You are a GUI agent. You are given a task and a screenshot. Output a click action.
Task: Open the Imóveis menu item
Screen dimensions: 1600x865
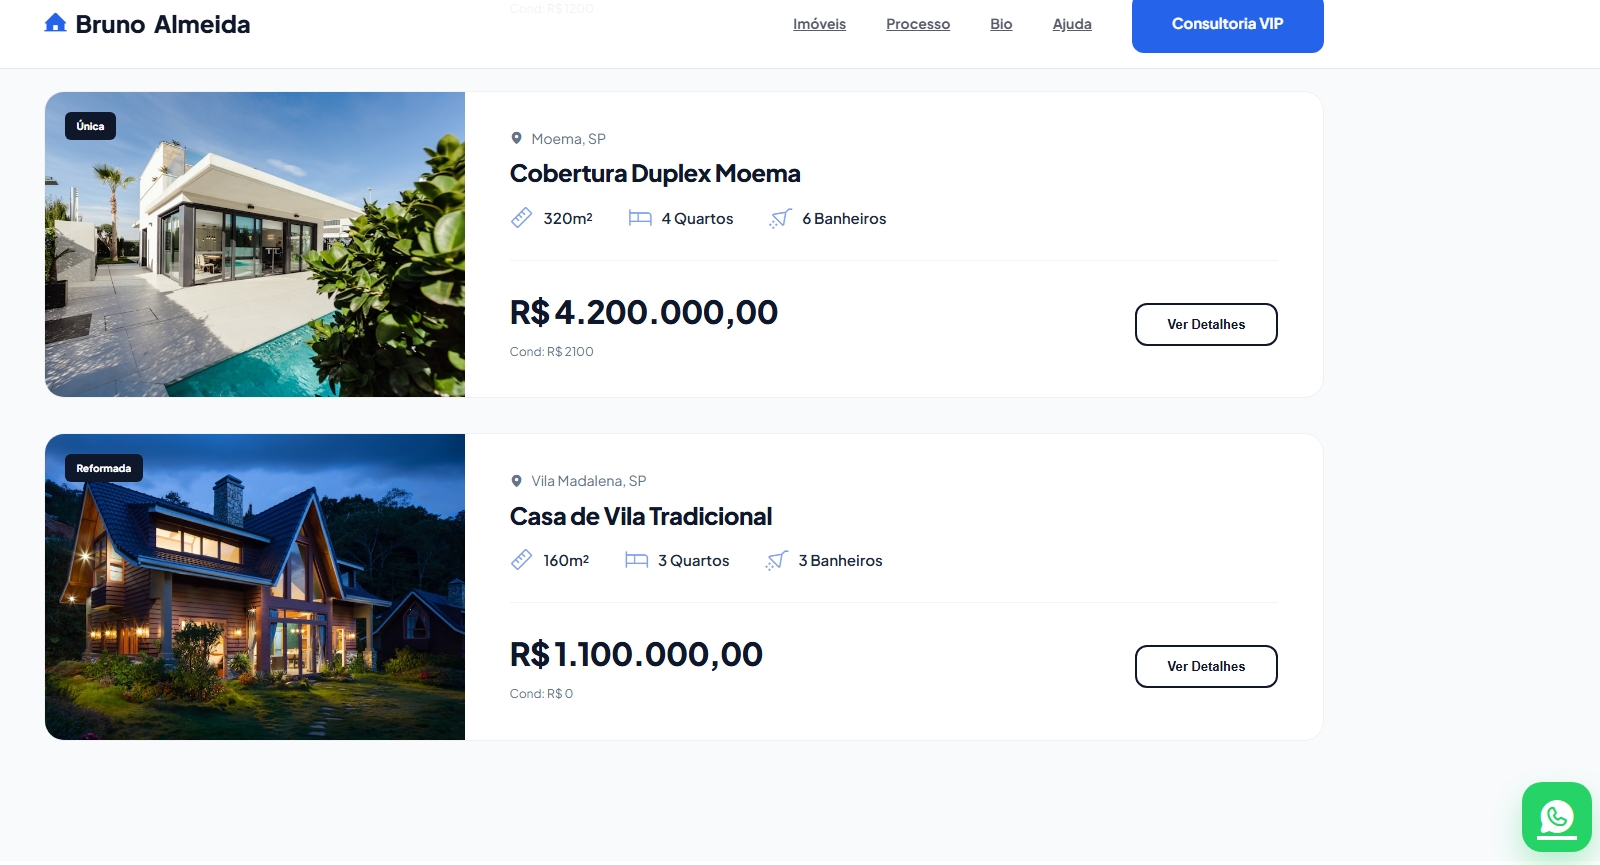coord(819,24)
